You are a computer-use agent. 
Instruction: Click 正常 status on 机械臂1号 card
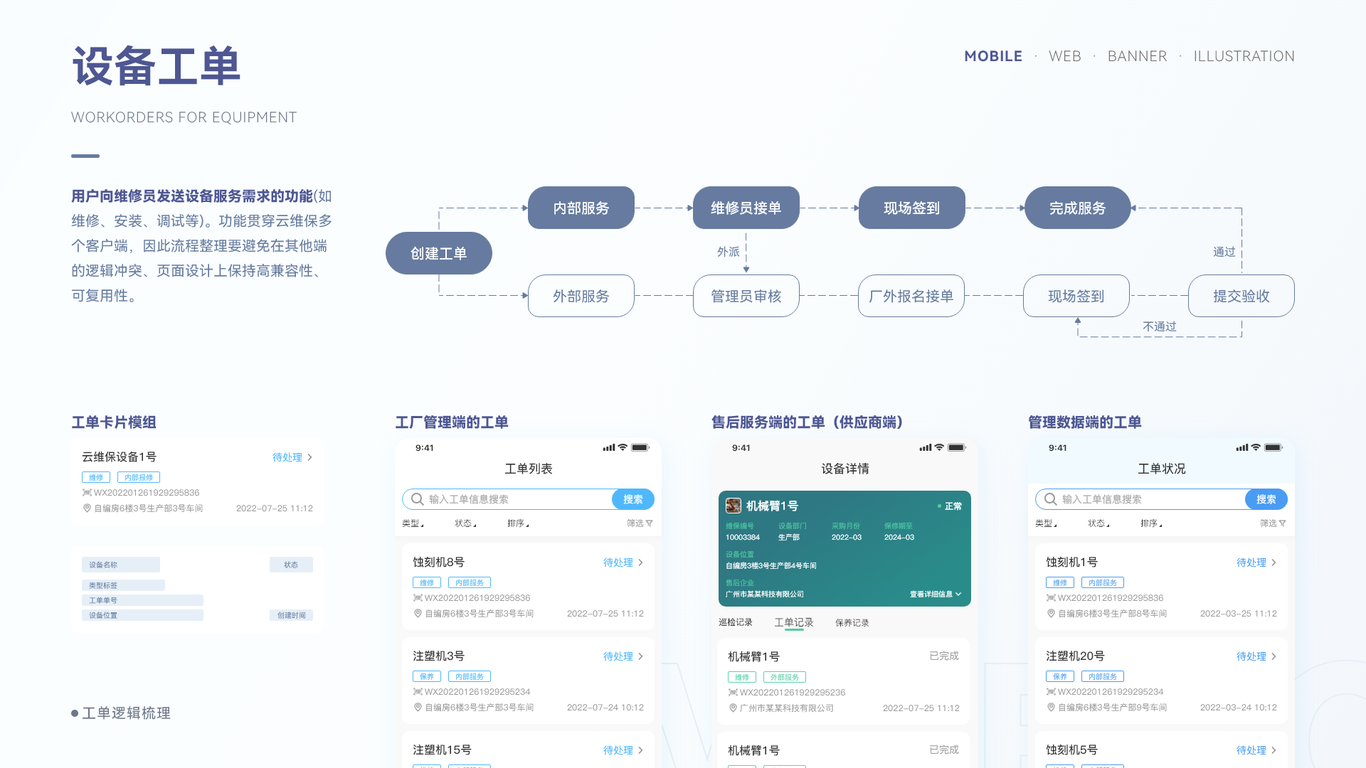949,506
